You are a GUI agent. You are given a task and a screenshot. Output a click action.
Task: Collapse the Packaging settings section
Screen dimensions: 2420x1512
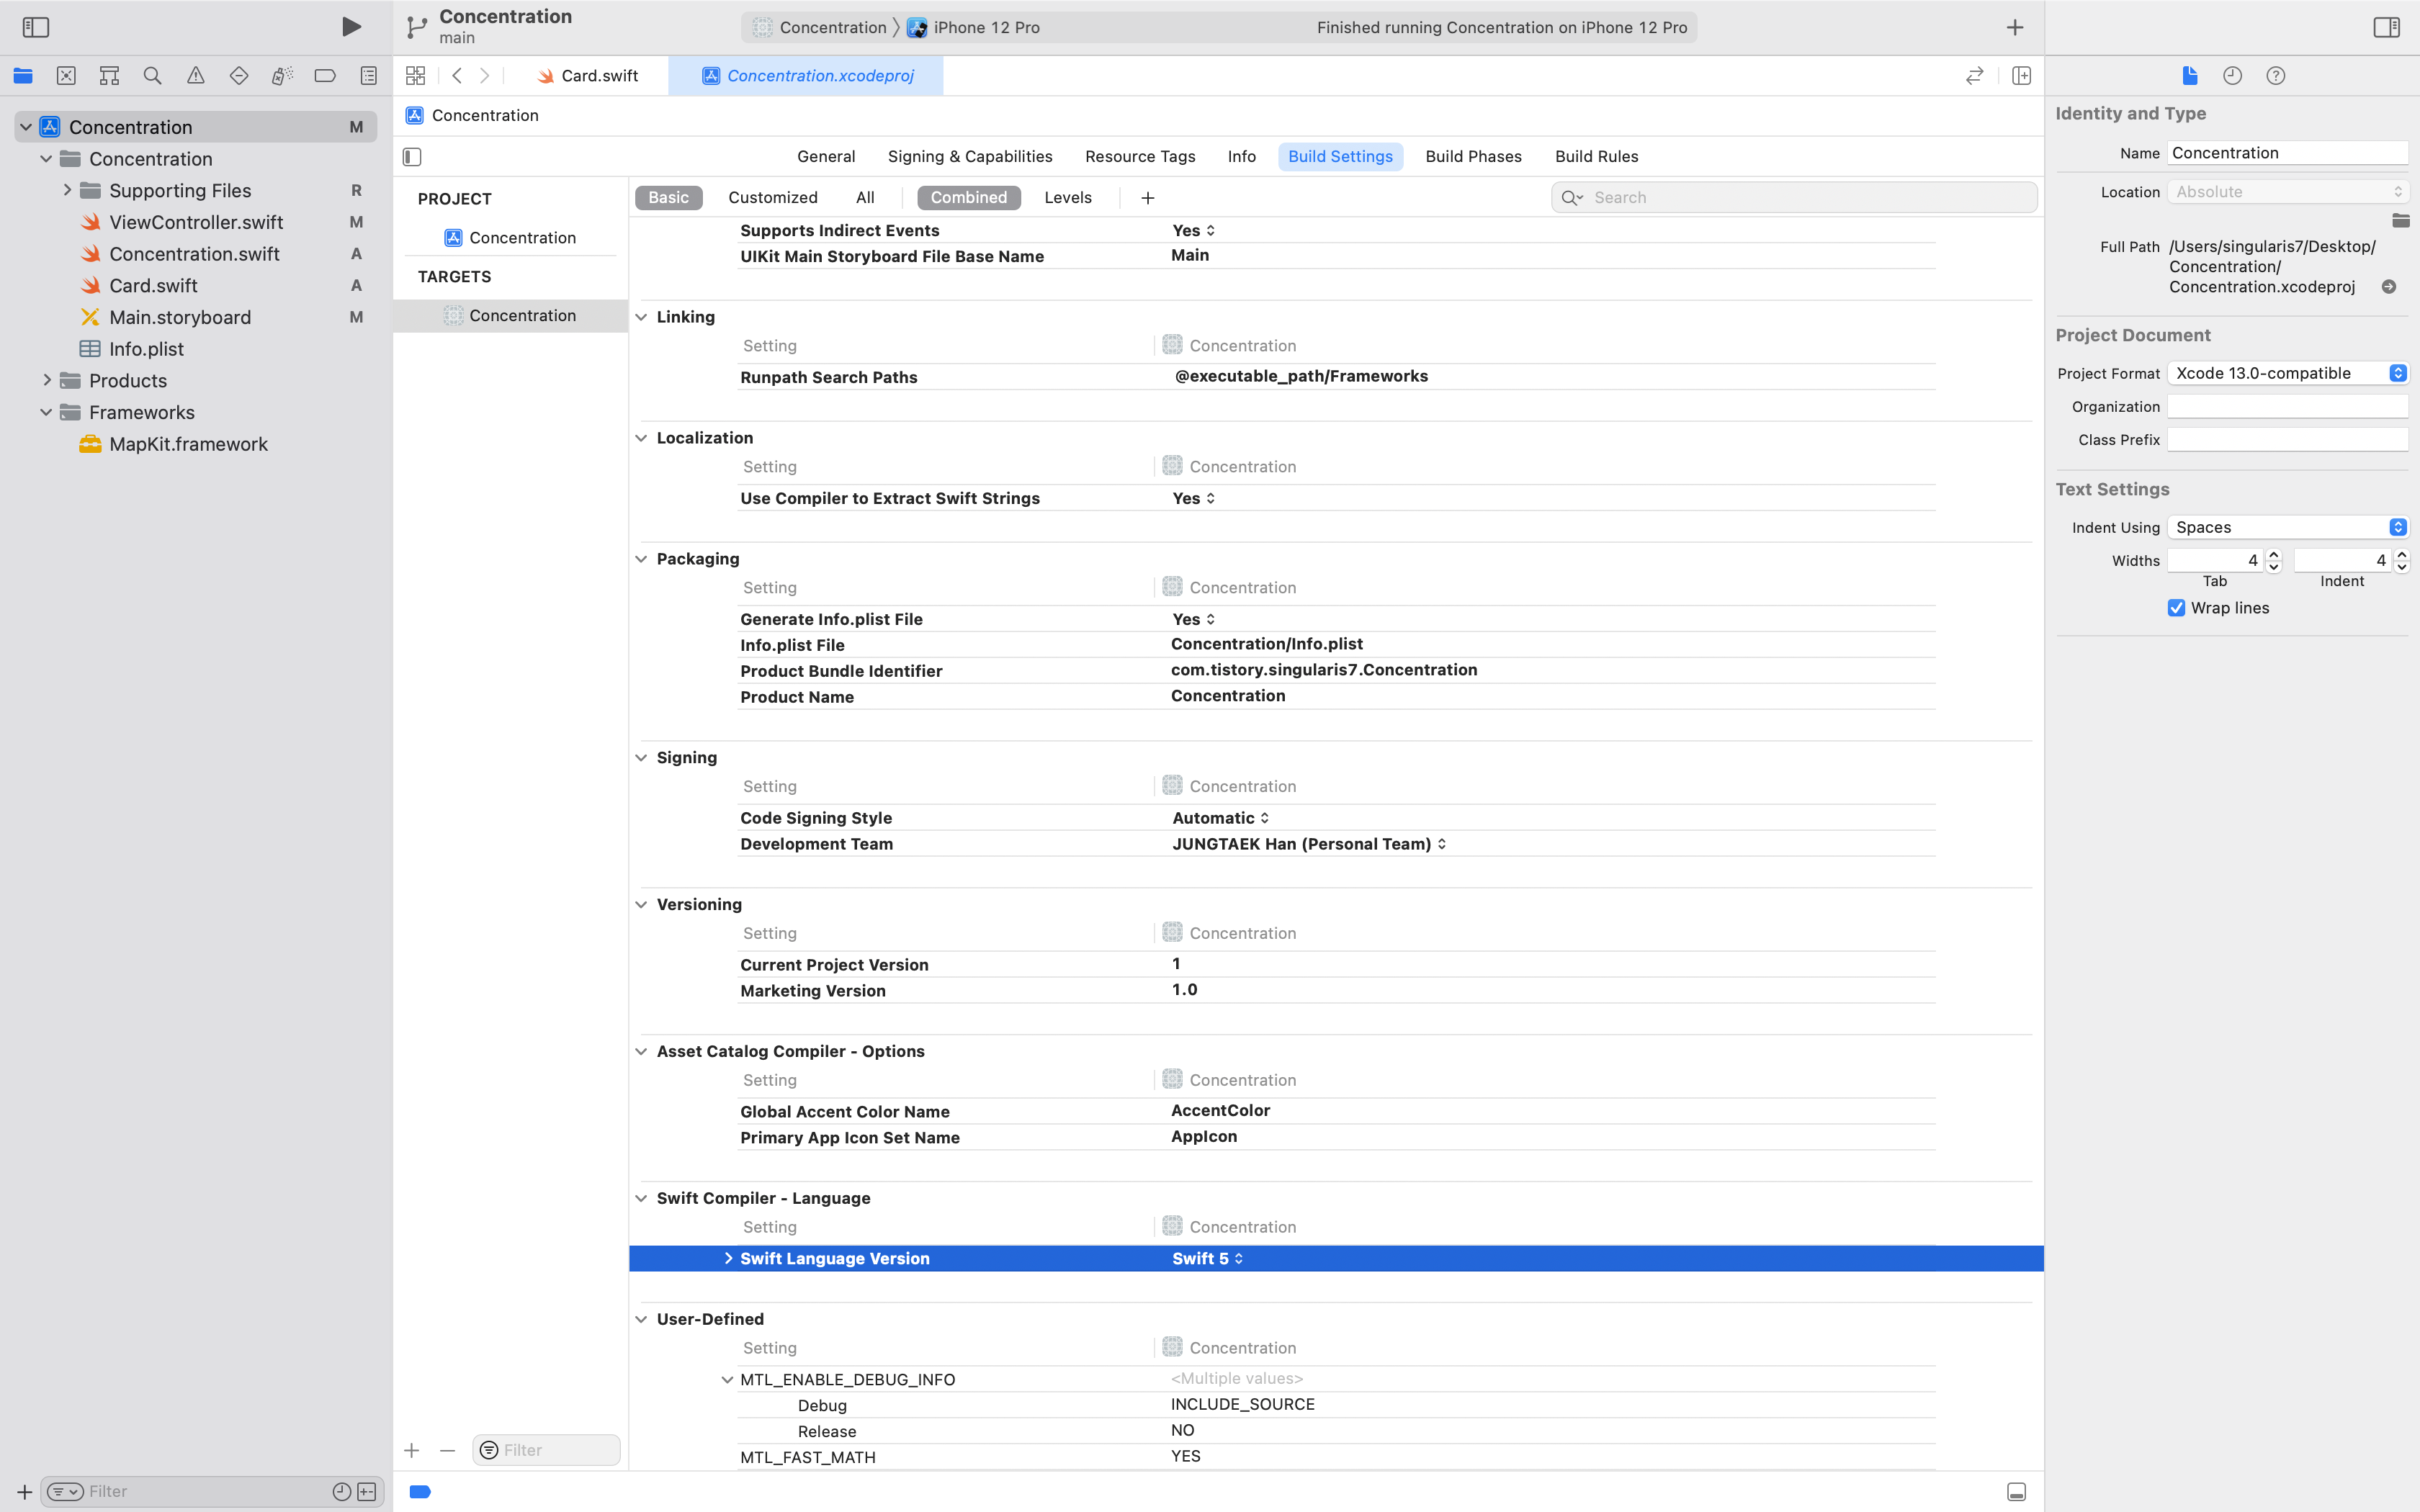coord(641,559)
